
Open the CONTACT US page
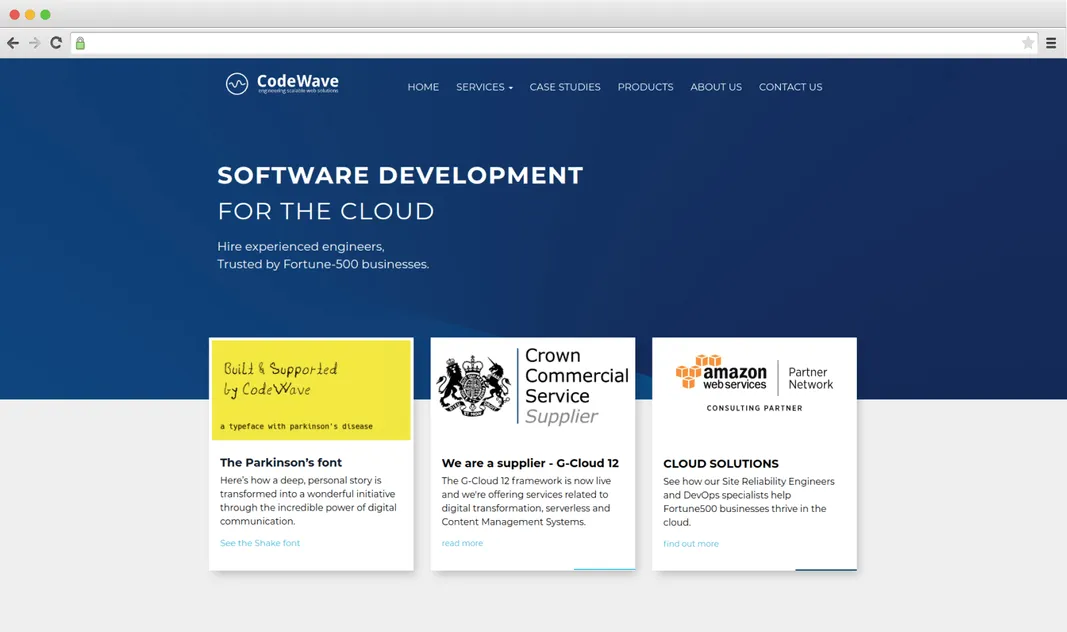point(791,87)
